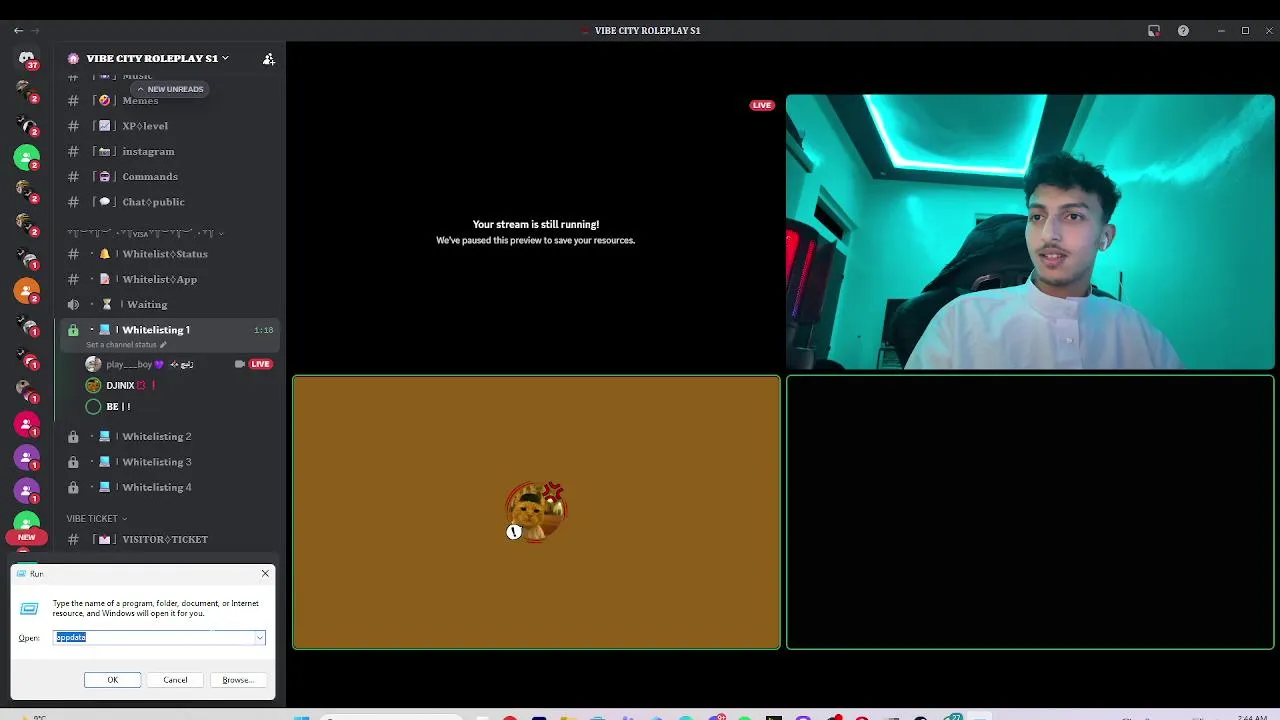Go forward with the title bar right arrow
The width and height of the screenshot is (1280, 720).
pyautogui.click(x=36, y=31)
